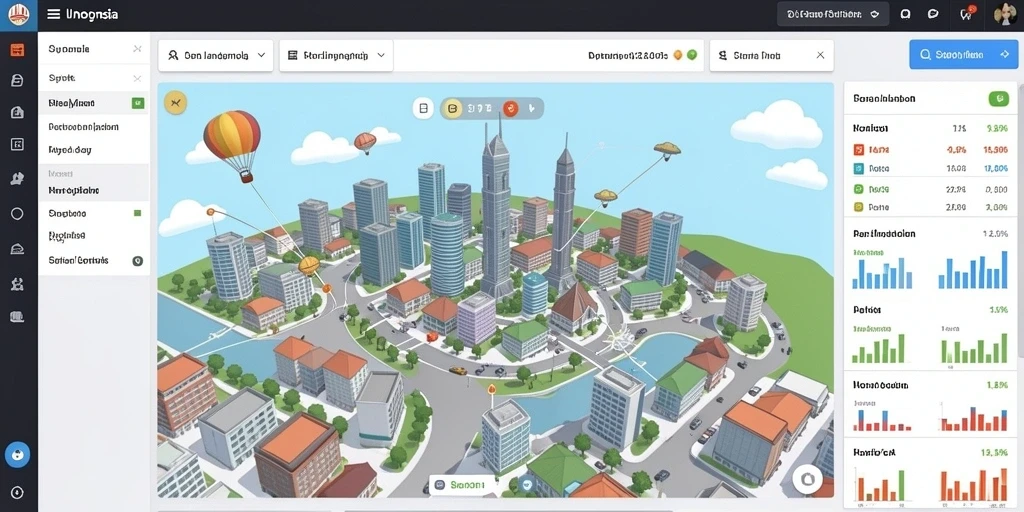Open the speech bubble chat icon

pos(933,14)
